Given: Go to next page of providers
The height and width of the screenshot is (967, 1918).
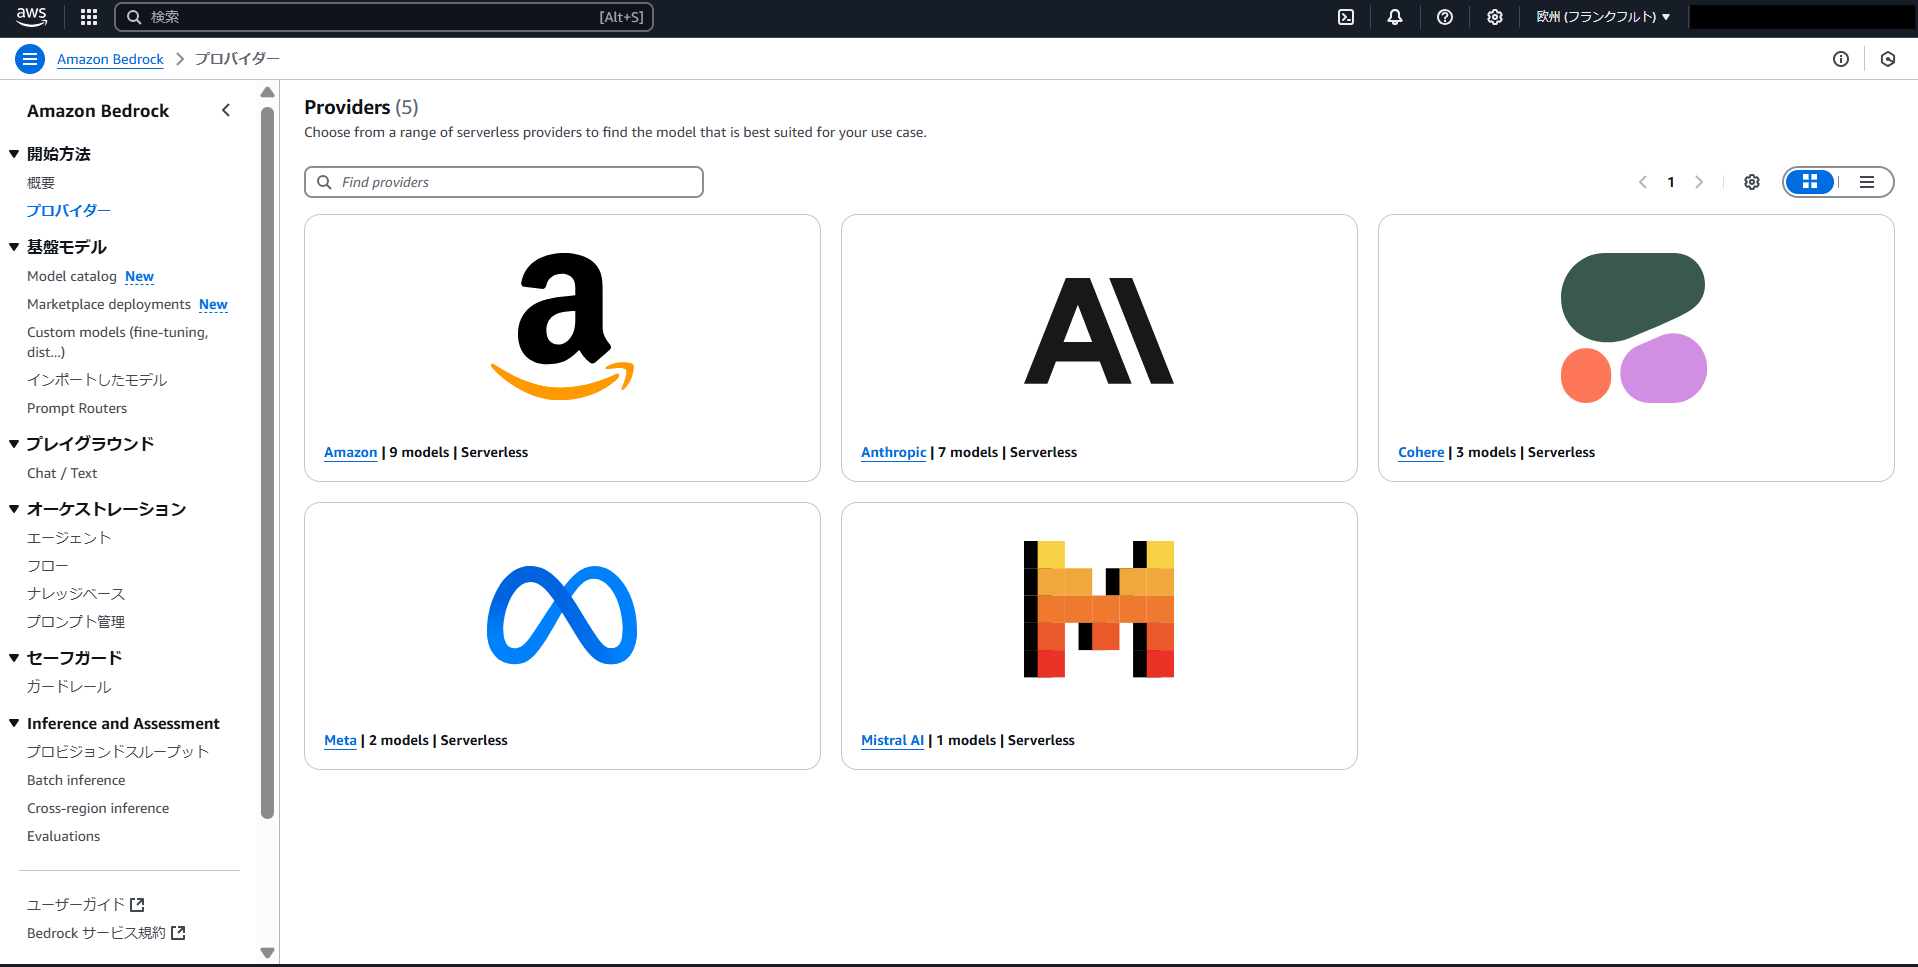Looking at the screenshot, I should [x=1699, y=182].
